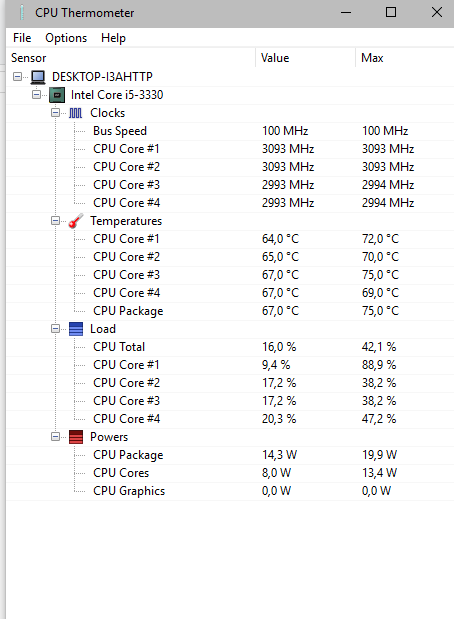
Task: Click the red Powers bars icon
Action: tap(76, 437)
